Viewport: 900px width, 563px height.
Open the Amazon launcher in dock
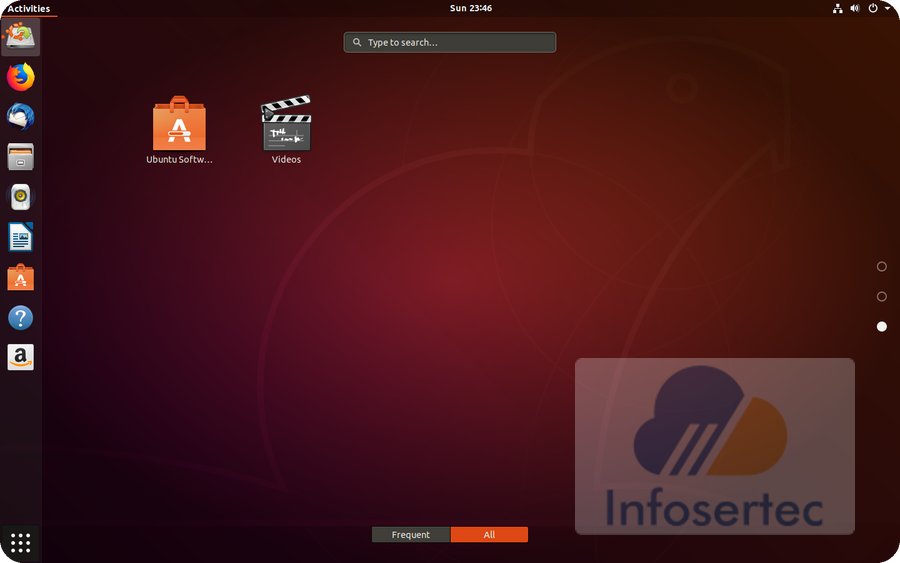coord(20,357)
